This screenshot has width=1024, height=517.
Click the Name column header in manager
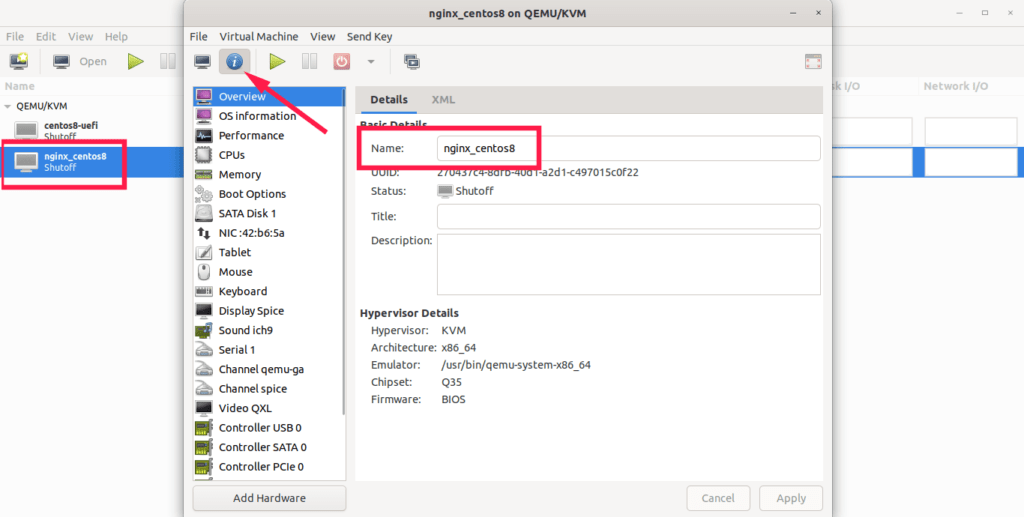[20, 86]
